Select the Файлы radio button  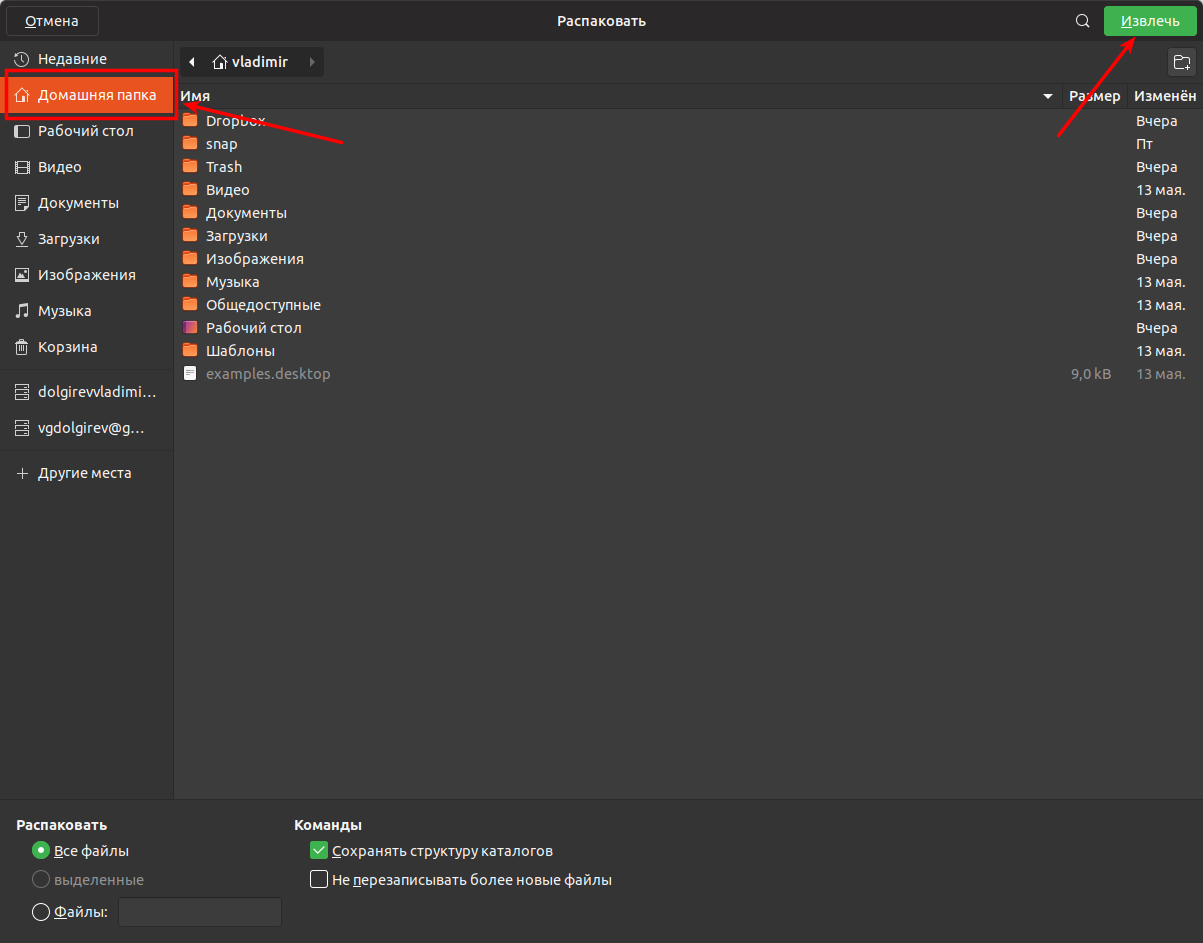coord(41,912)
